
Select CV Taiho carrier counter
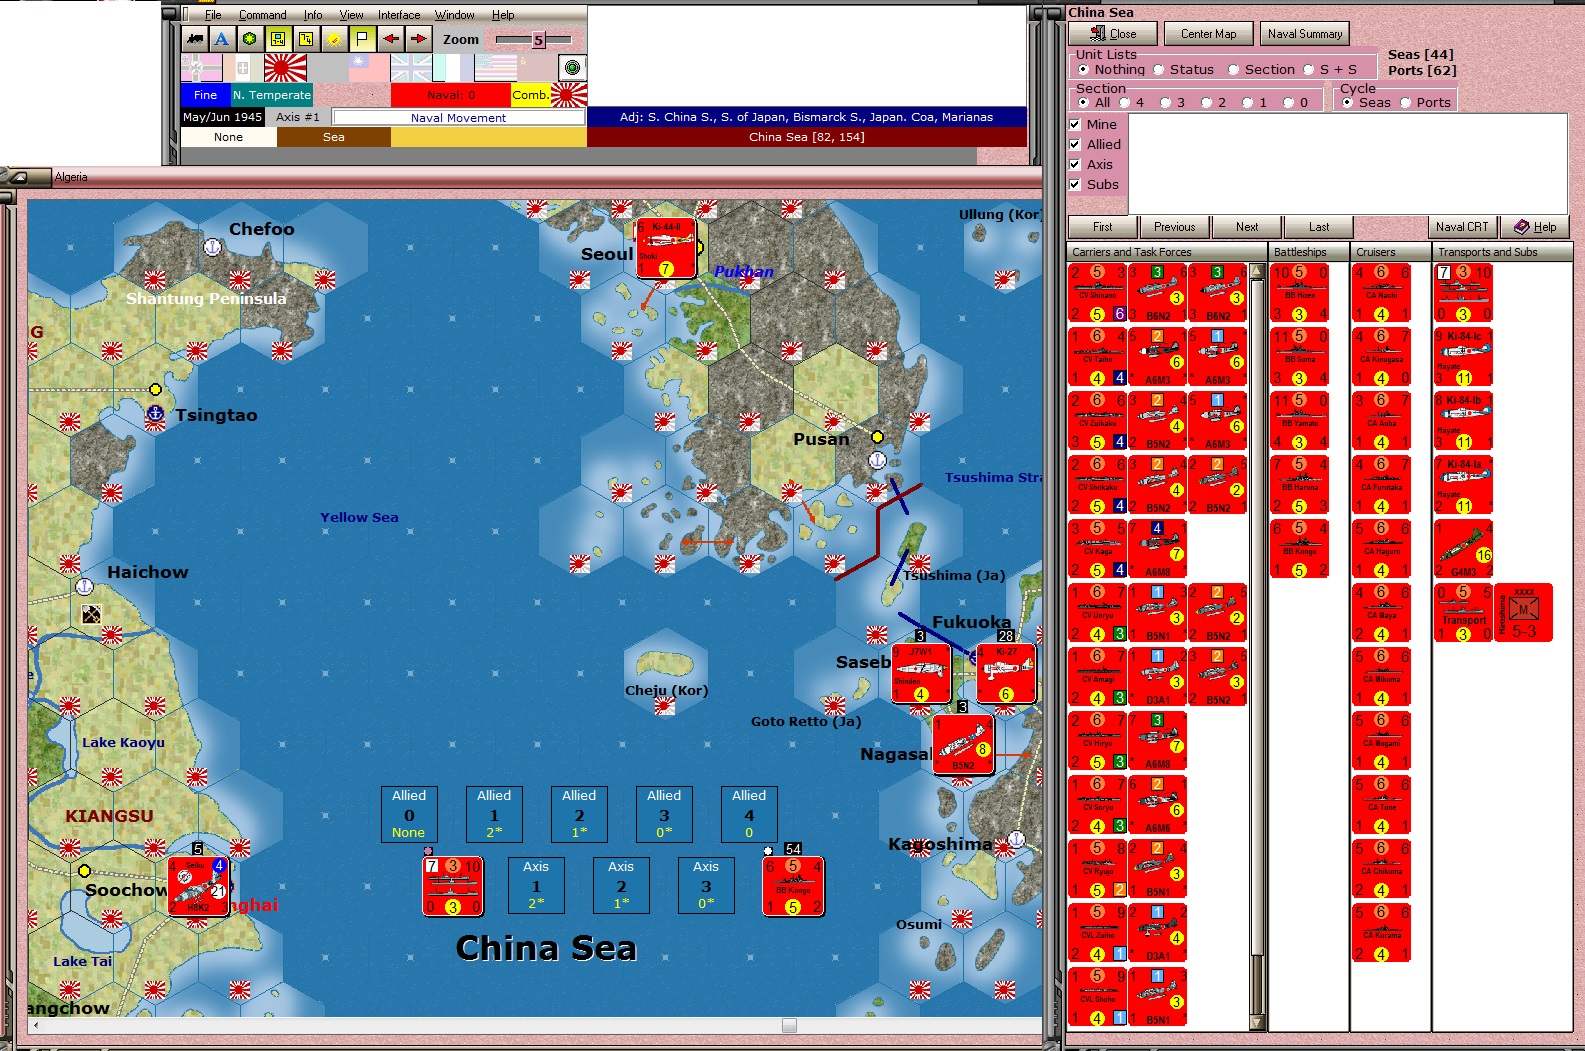click(1098, 358)
